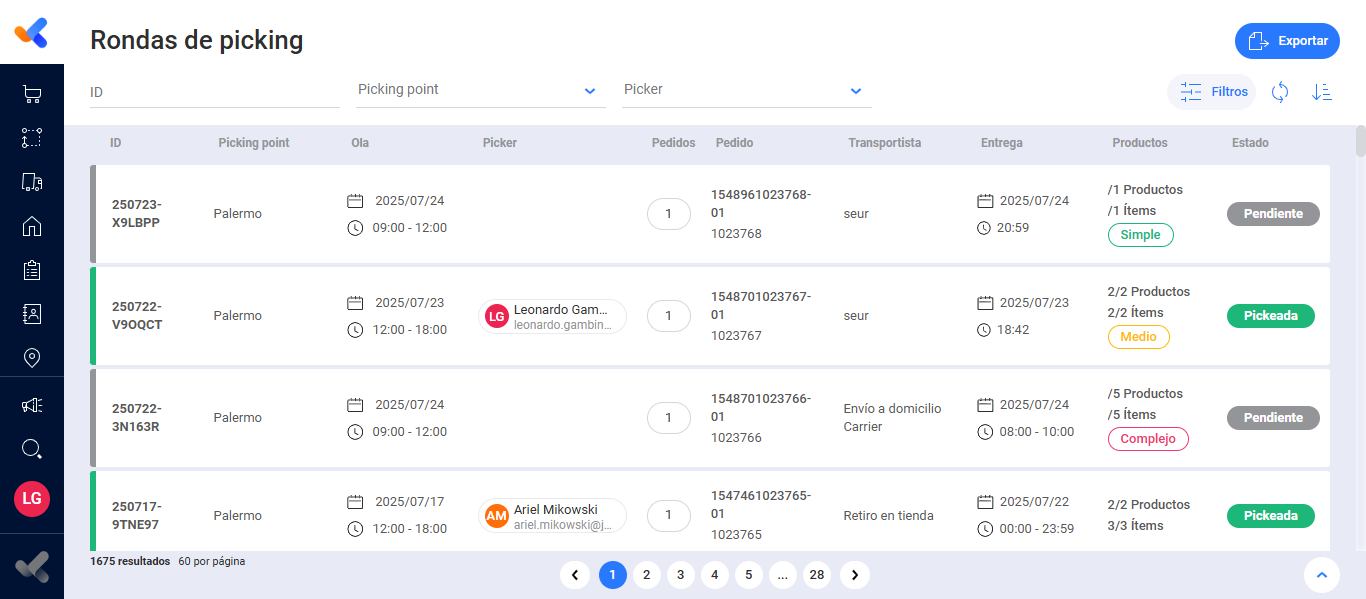Open the Filtros filter panel

[1212, 92]
